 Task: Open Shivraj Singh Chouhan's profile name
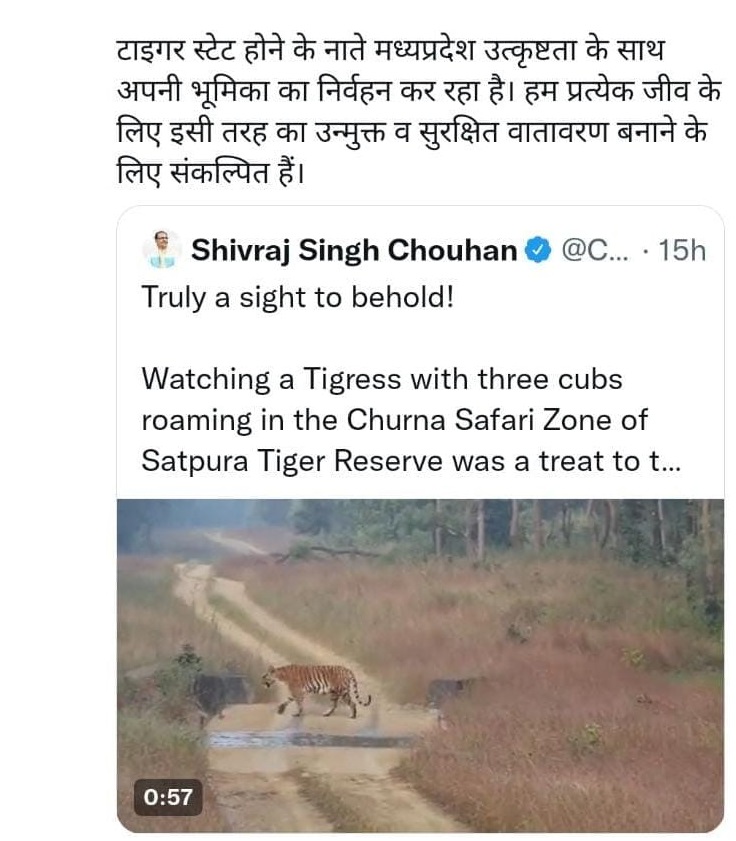[x=354, y=250]
